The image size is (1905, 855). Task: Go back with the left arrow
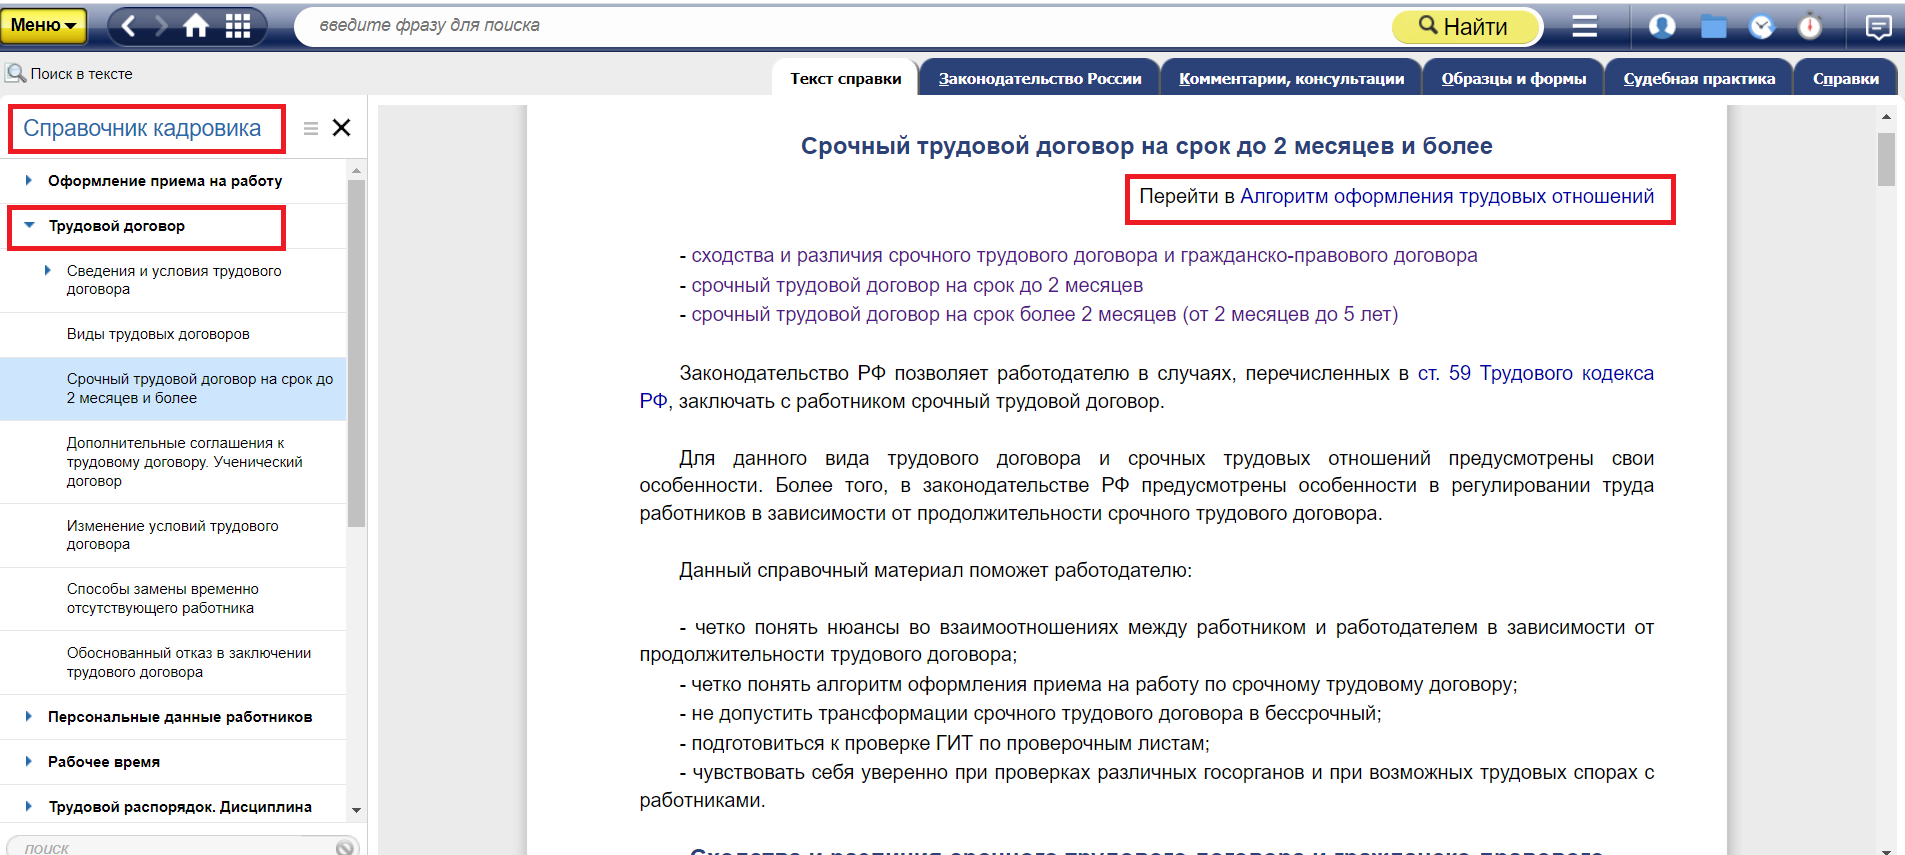(128, 26)
